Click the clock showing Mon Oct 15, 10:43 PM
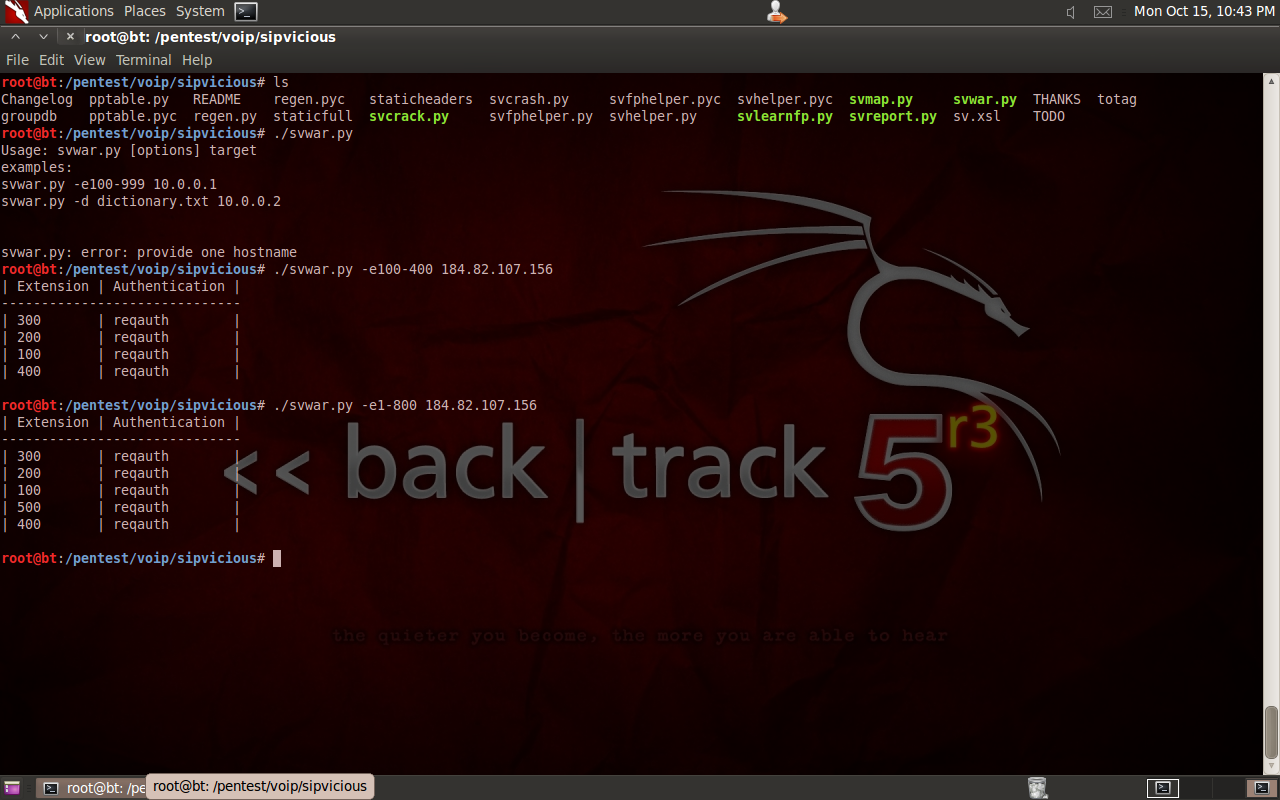The height and width of the screenshot is (800, 1280). 1203,11
